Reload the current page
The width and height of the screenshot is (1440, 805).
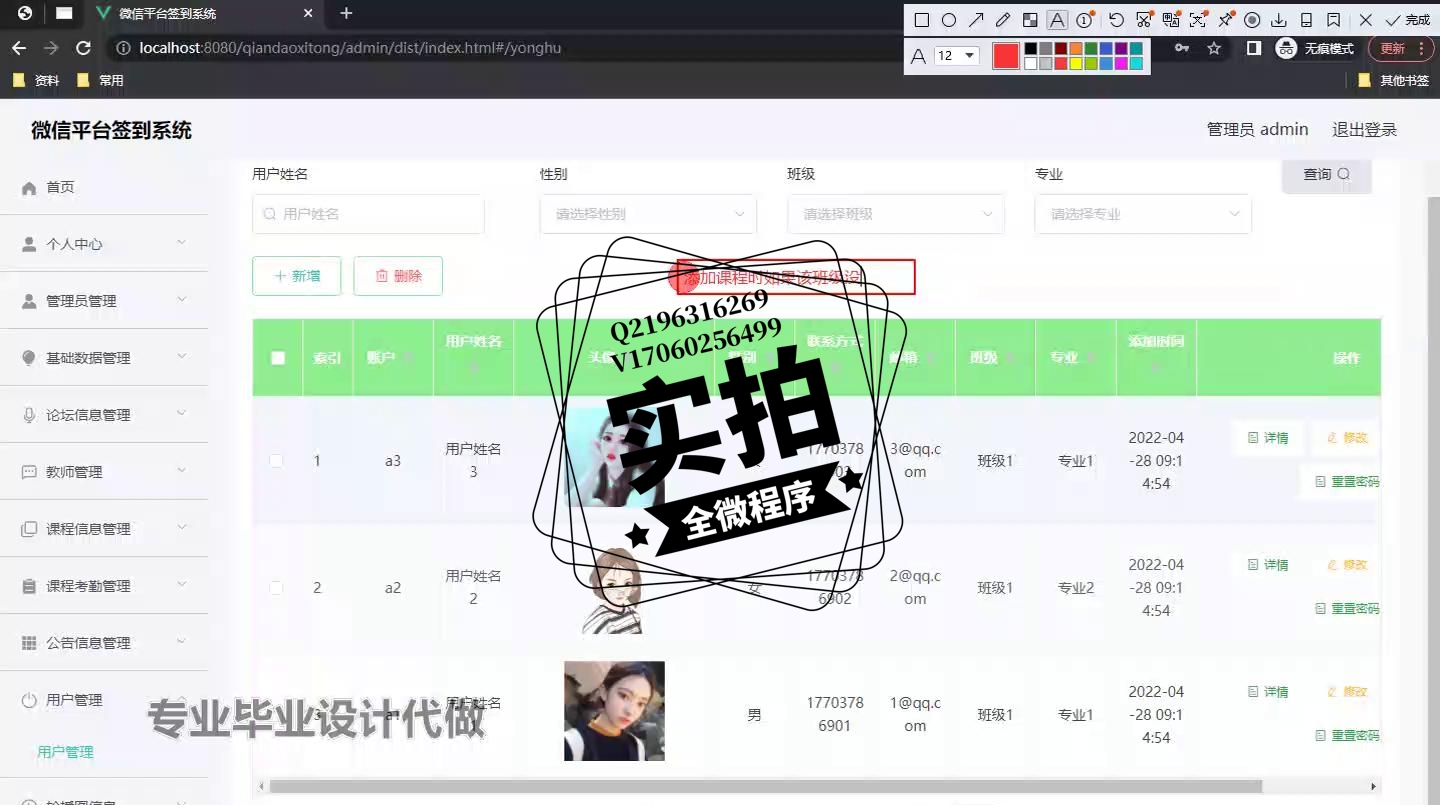[x=84, y=48]
